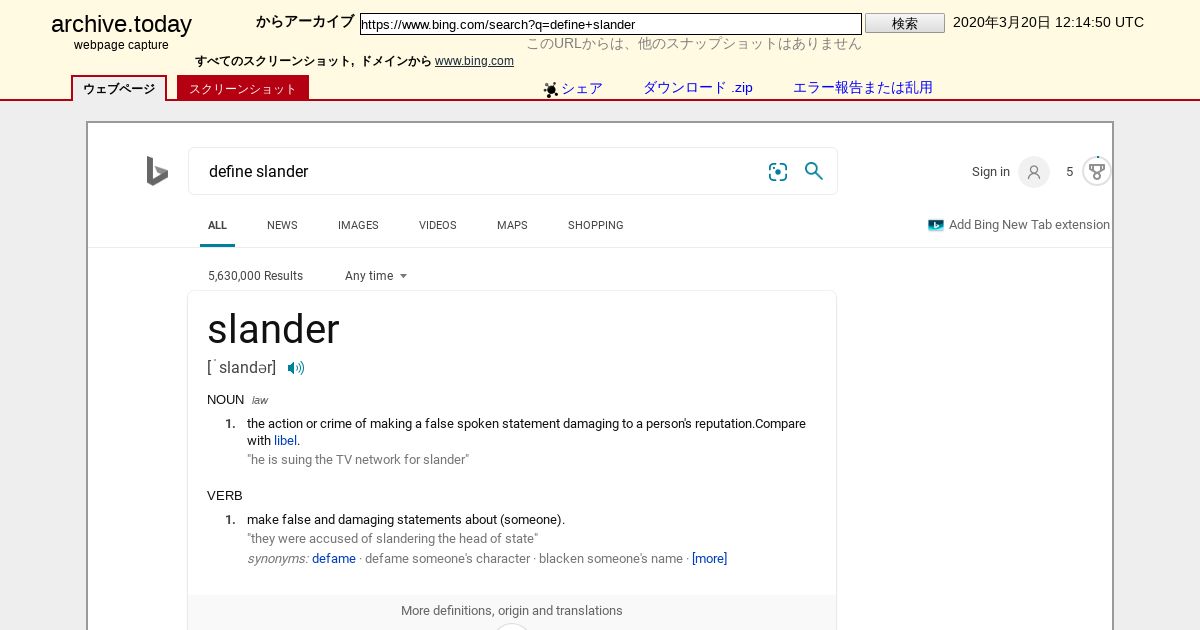Follow the defame synonym link
1200x630 pixels.
(334, 559)
